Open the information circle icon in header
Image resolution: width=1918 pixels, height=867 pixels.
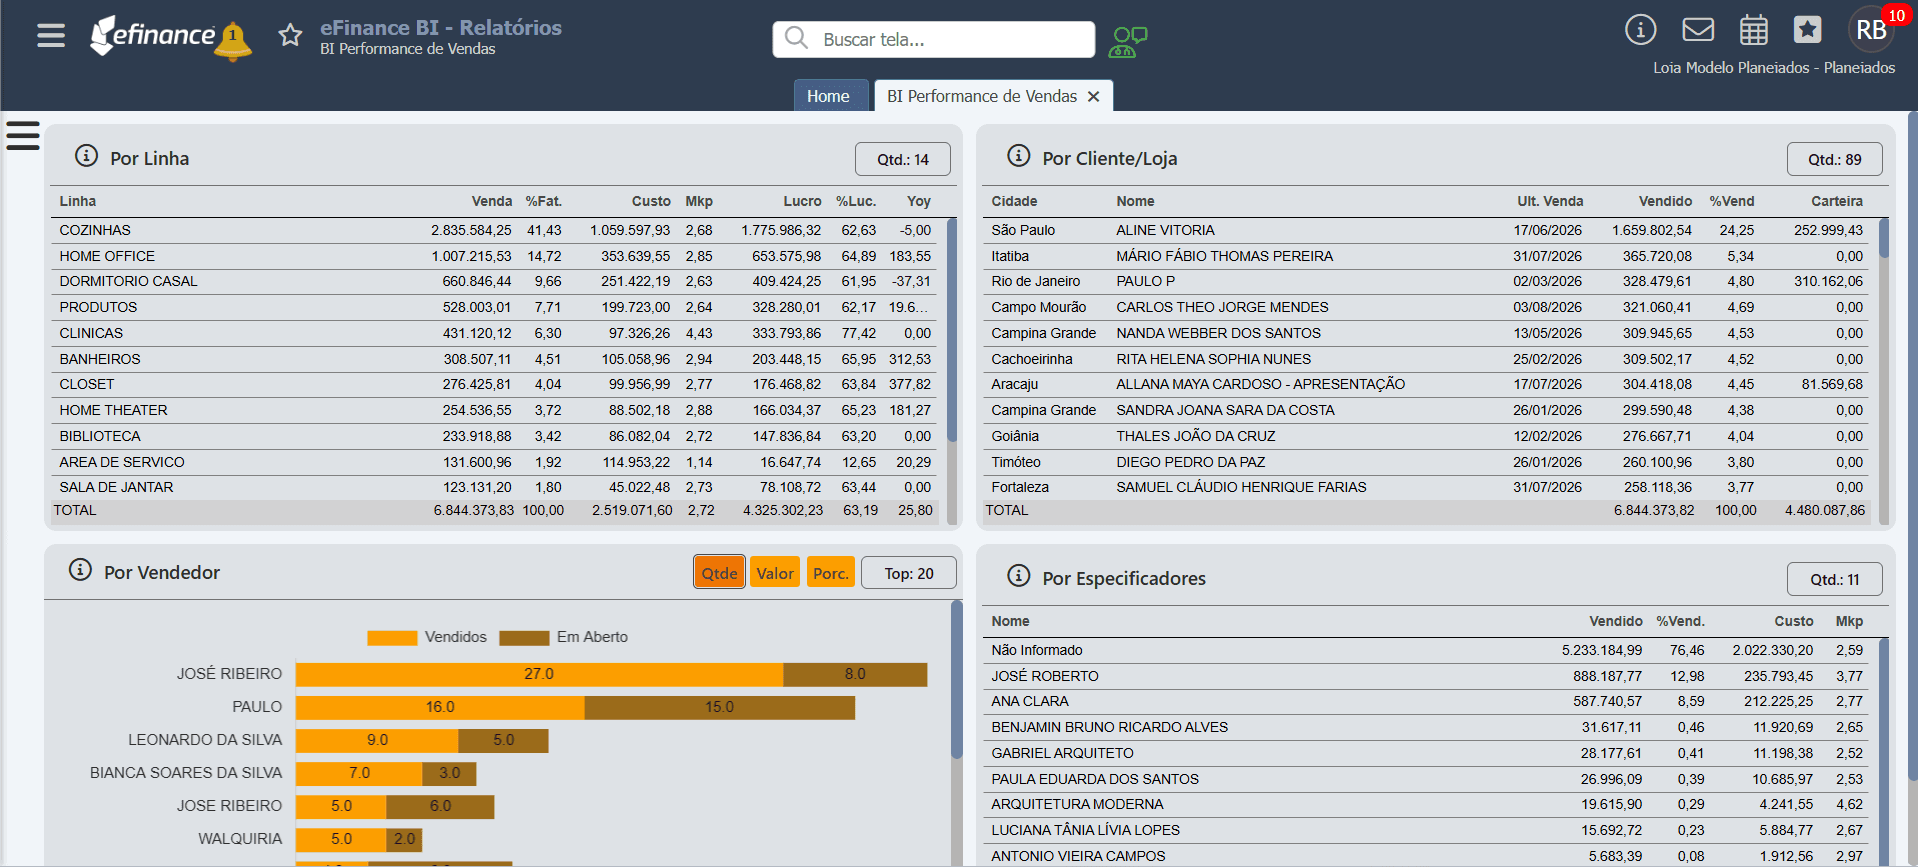click(x=1640, y=30)
